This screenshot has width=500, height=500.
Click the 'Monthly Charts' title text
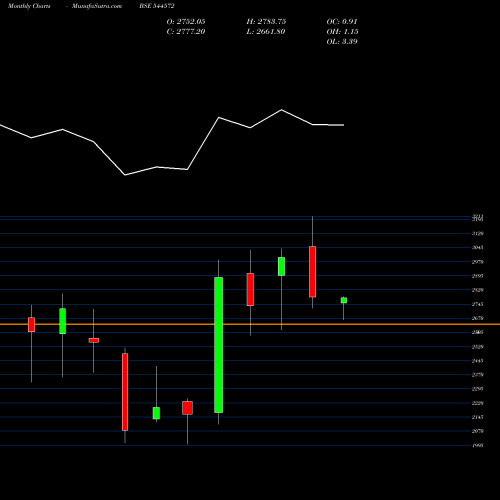pos(29,6)
